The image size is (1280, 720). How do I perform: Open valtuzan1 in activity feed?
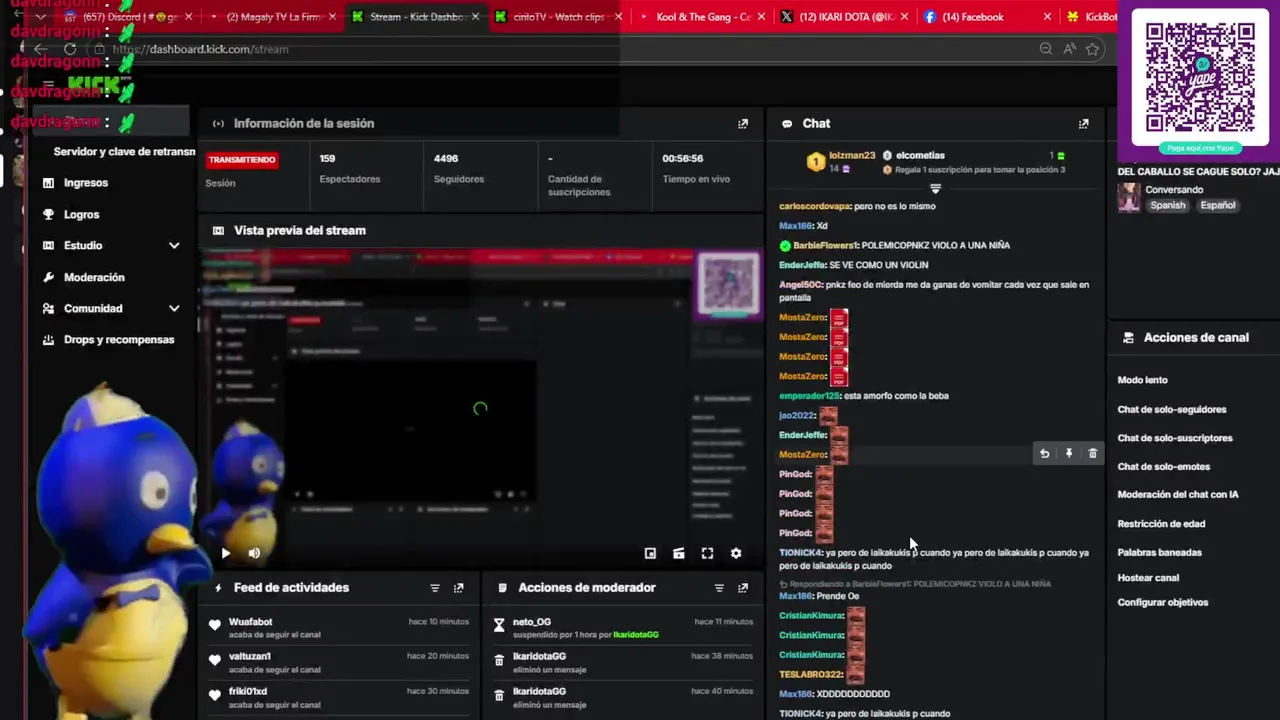coord(250,657)
